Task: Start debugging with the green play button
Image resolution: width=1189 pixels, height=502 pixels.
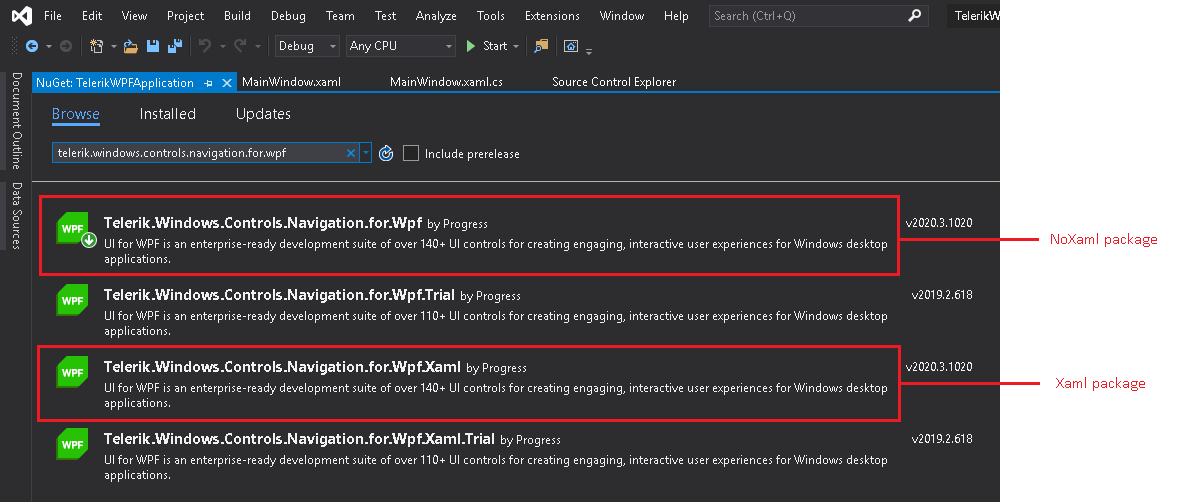Action: click(x=470, y=46)
